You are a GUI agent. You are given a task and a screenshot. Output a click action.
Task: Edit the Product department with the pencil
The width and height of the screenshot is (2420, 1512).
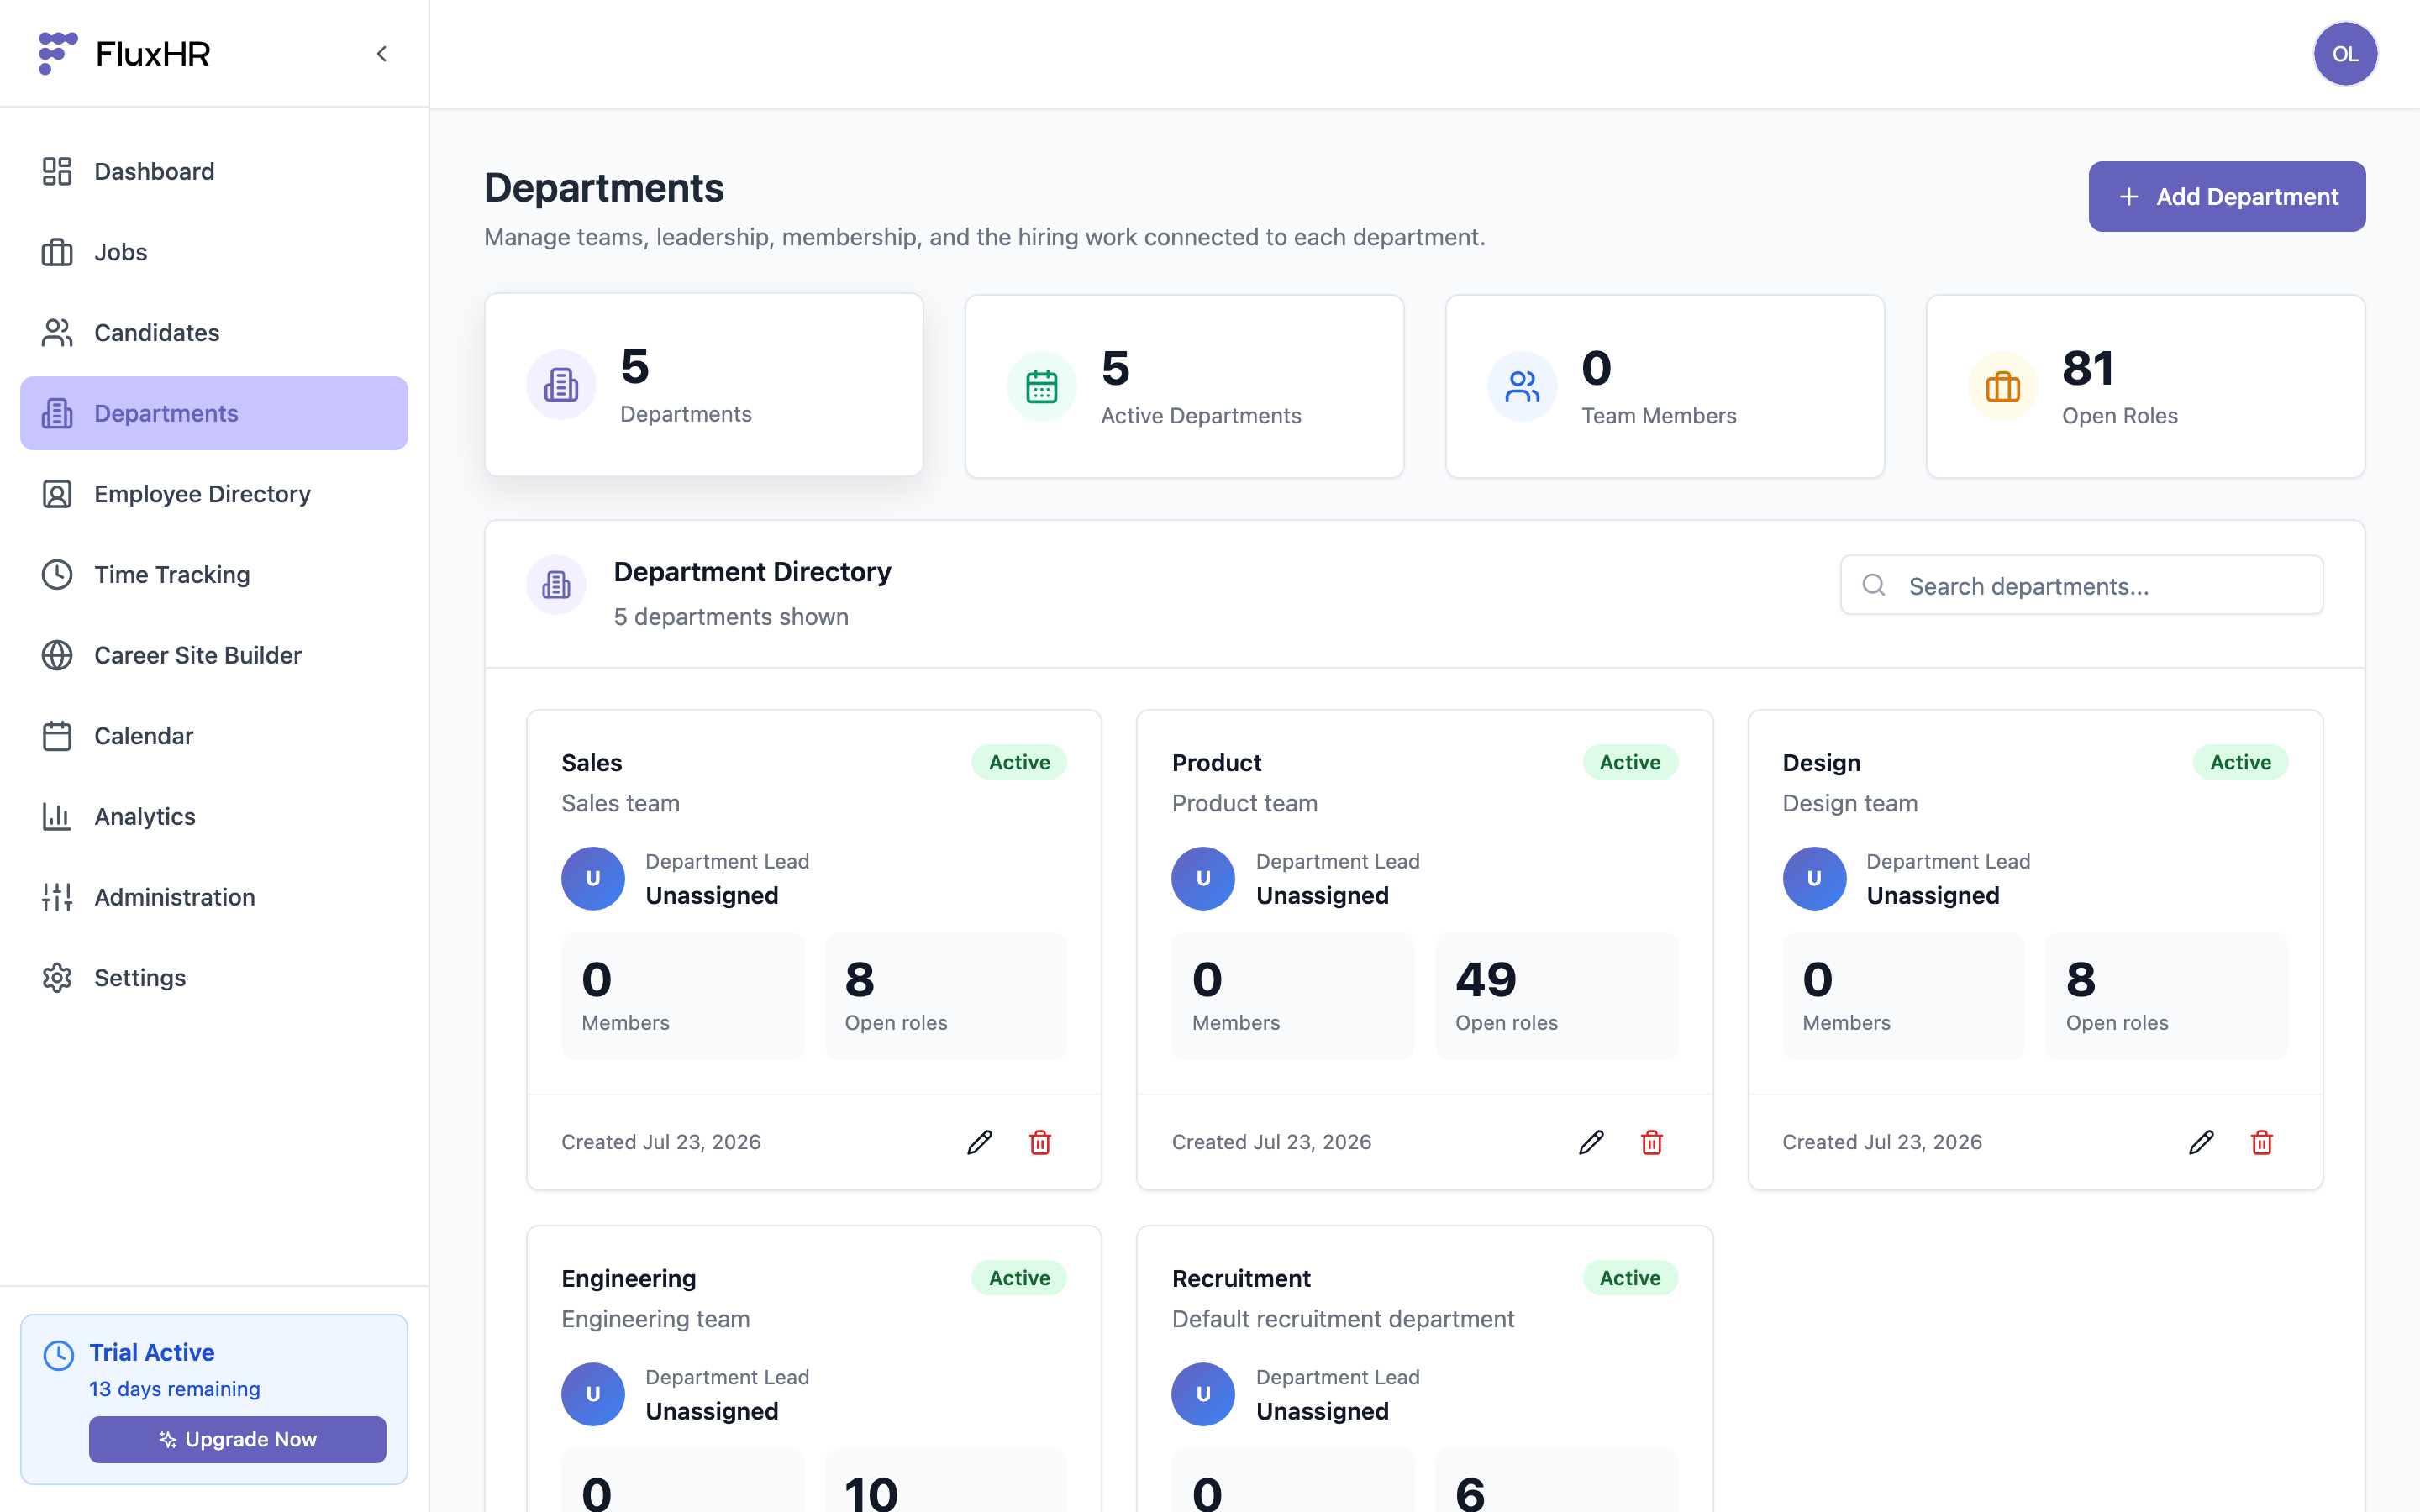coord(1591,1142)
